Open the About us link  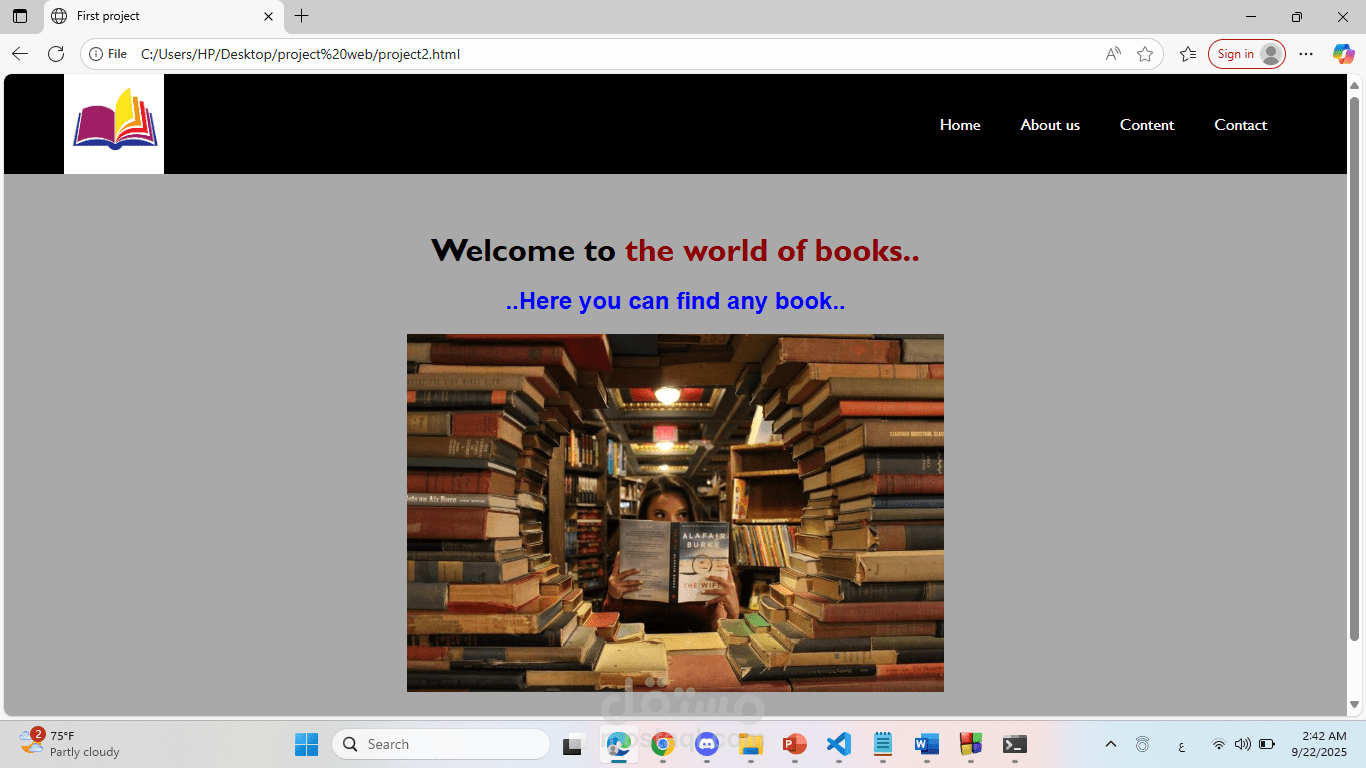tap(1050, 124)
